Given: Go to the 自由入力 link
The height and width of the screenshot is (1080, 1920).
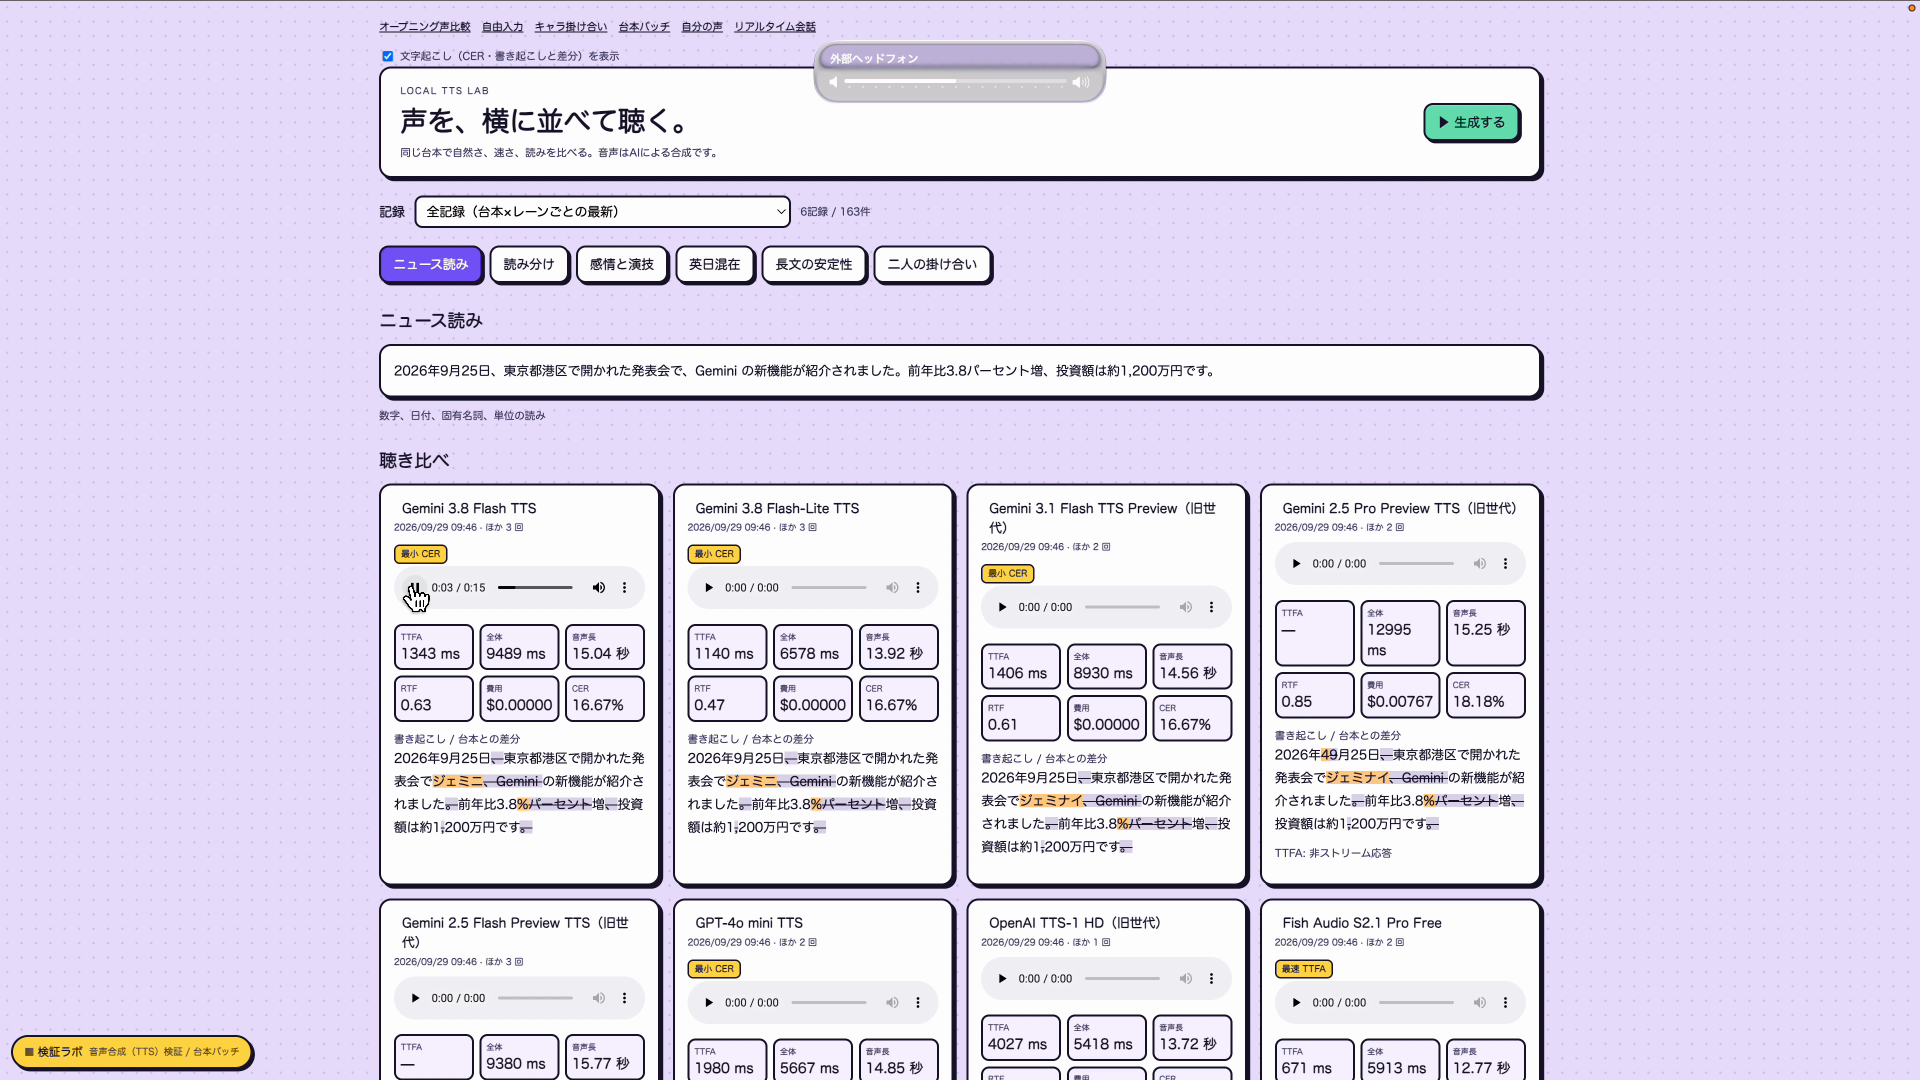Looking at the screenshot, I should (x=502, y=27).
